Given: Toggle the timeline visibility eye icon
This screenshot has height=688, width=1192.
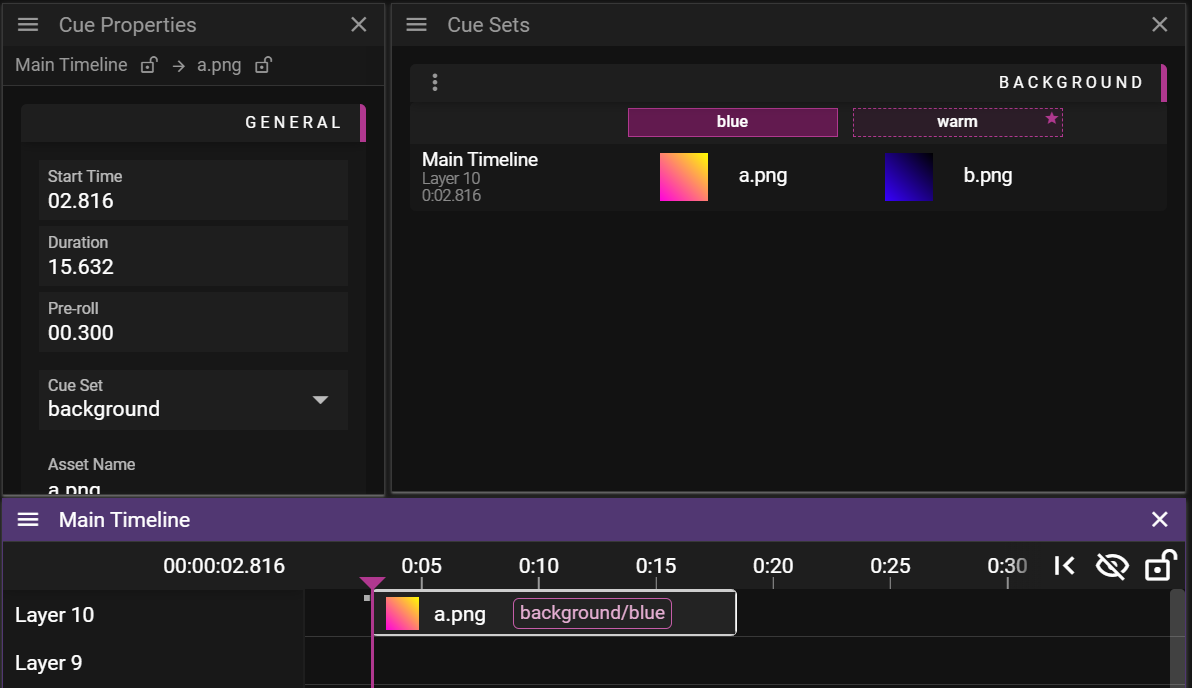Looking at the screenshot, I should point(1111,566).
